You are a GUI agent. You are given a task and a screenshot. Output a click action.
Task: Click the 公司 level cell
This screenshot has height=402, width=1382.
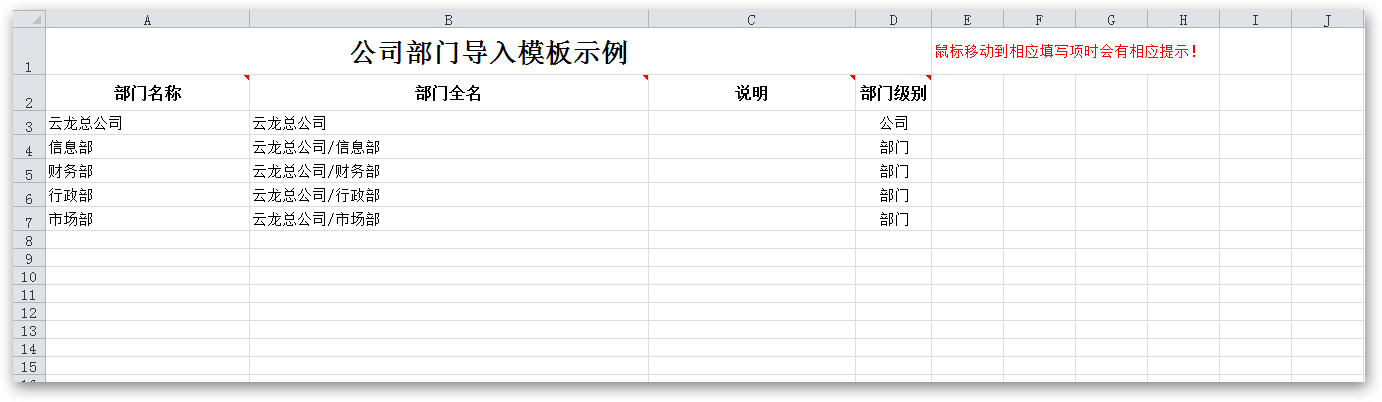[893, 124]
